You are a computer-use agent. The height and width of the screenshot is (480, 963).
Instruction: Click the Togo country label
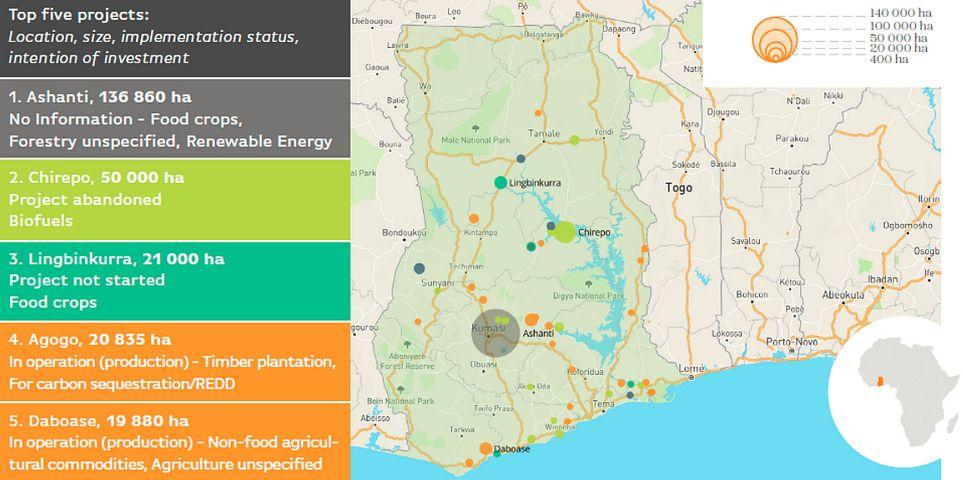point(679,187)
